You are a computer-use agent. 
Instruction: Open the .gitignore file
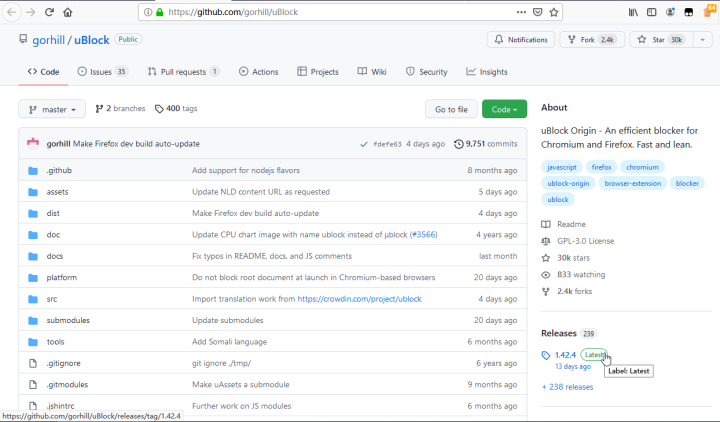click(63, 363)
